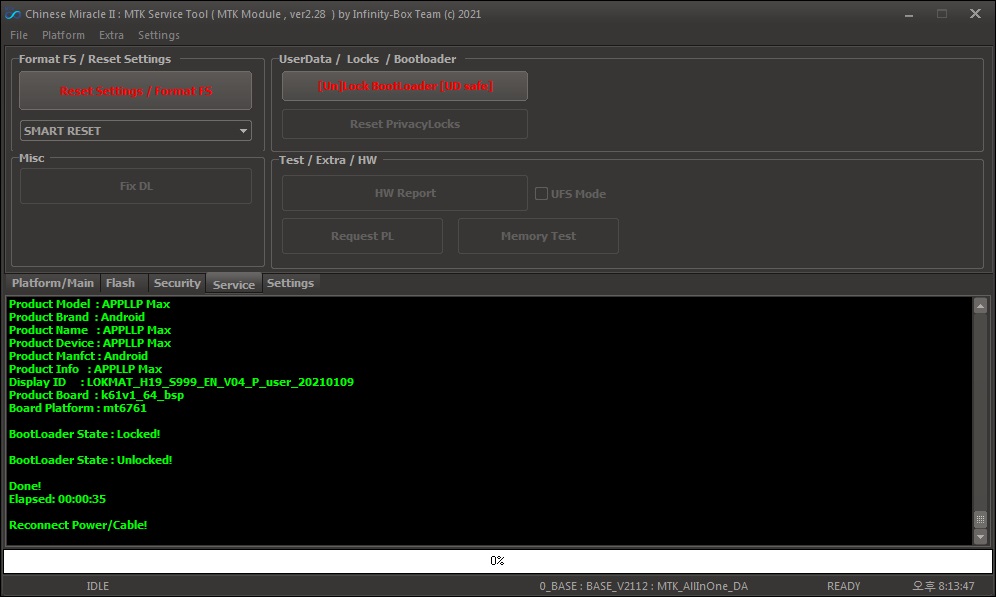
Task: Click 'BootLoader State : Unlocked!' log line
Action: click(x=90, y=460)
